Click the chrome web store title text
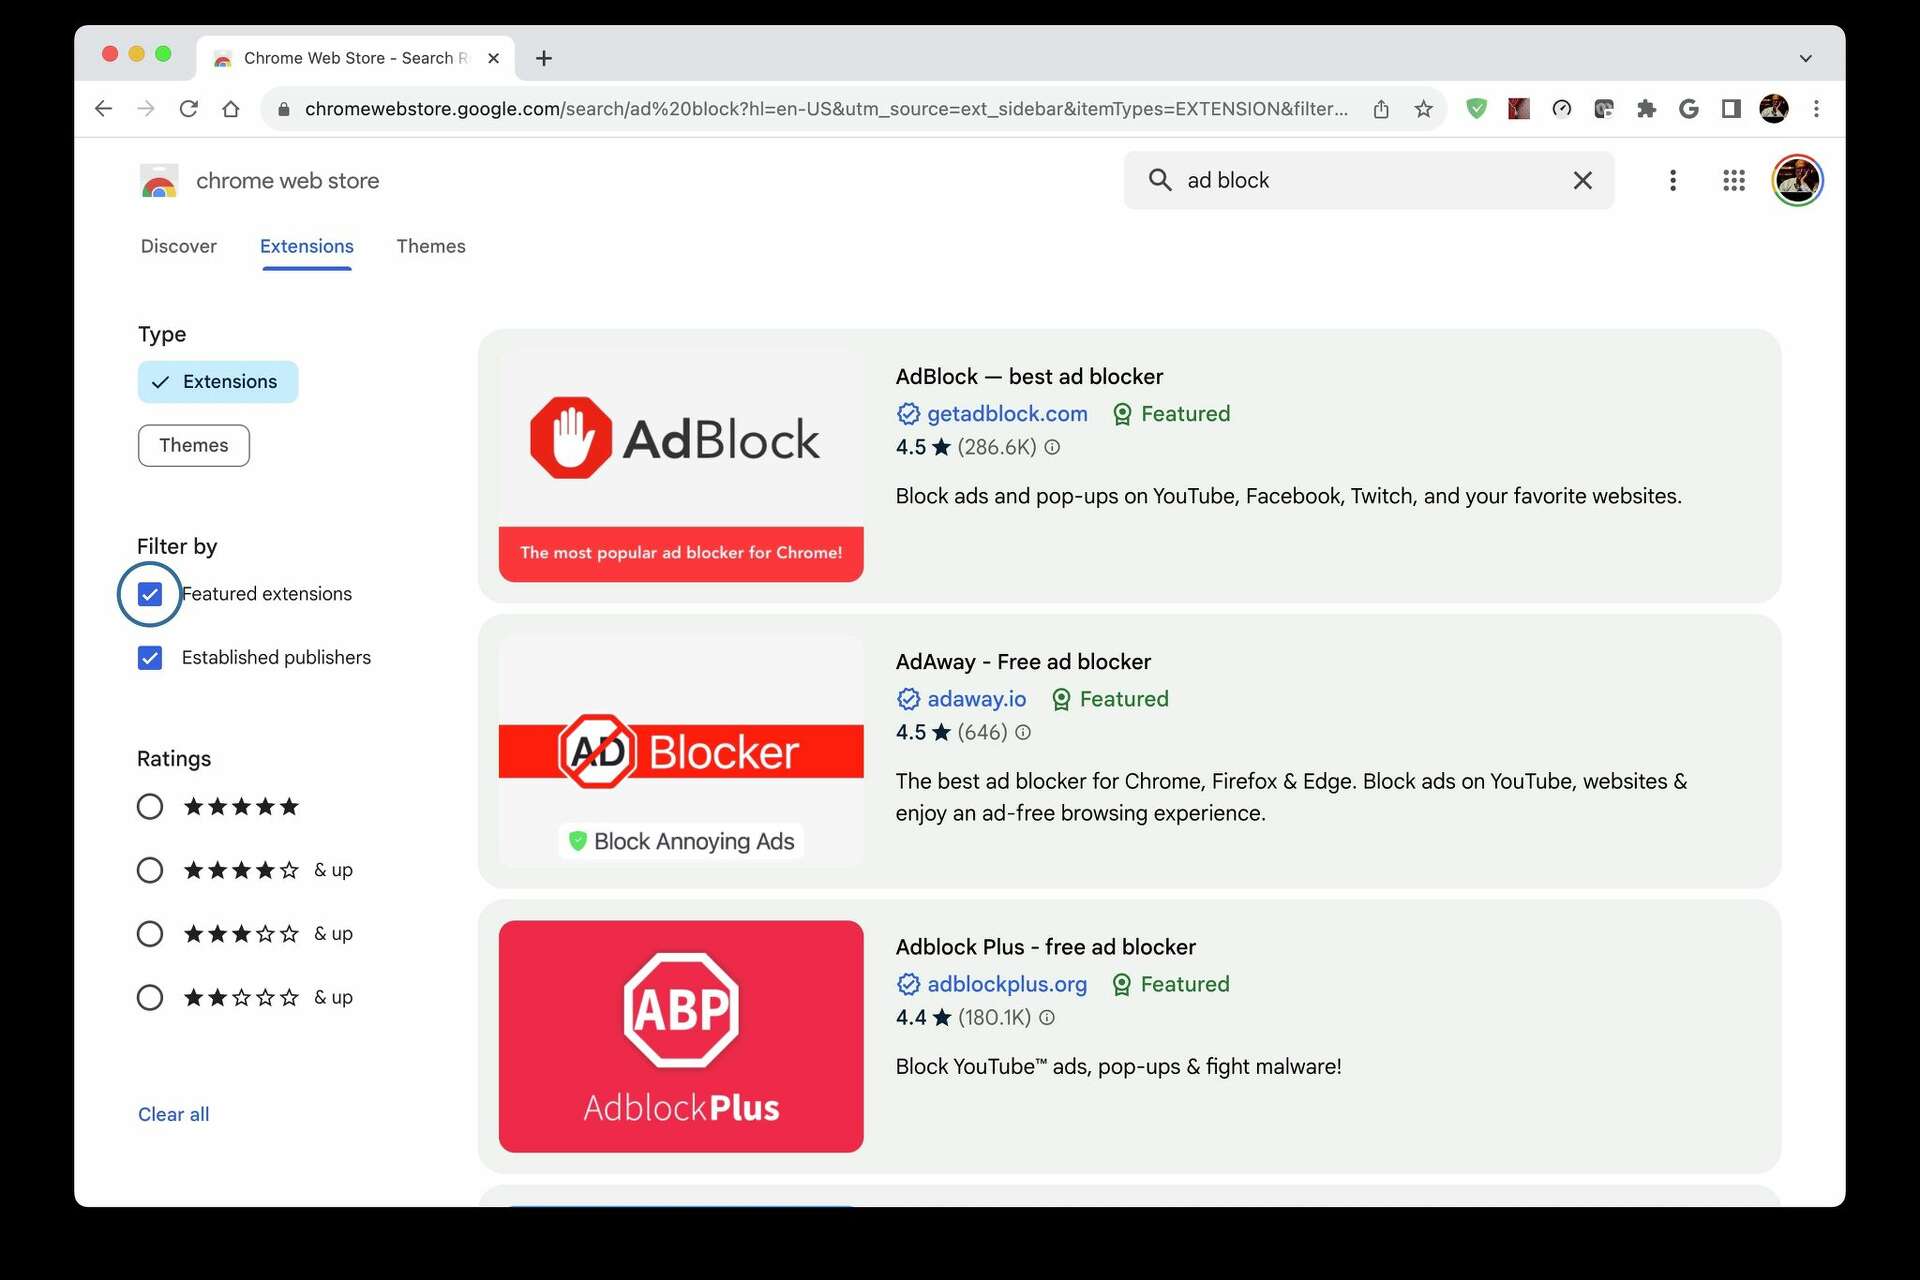 pyautogui.click(x=288, y=181)
